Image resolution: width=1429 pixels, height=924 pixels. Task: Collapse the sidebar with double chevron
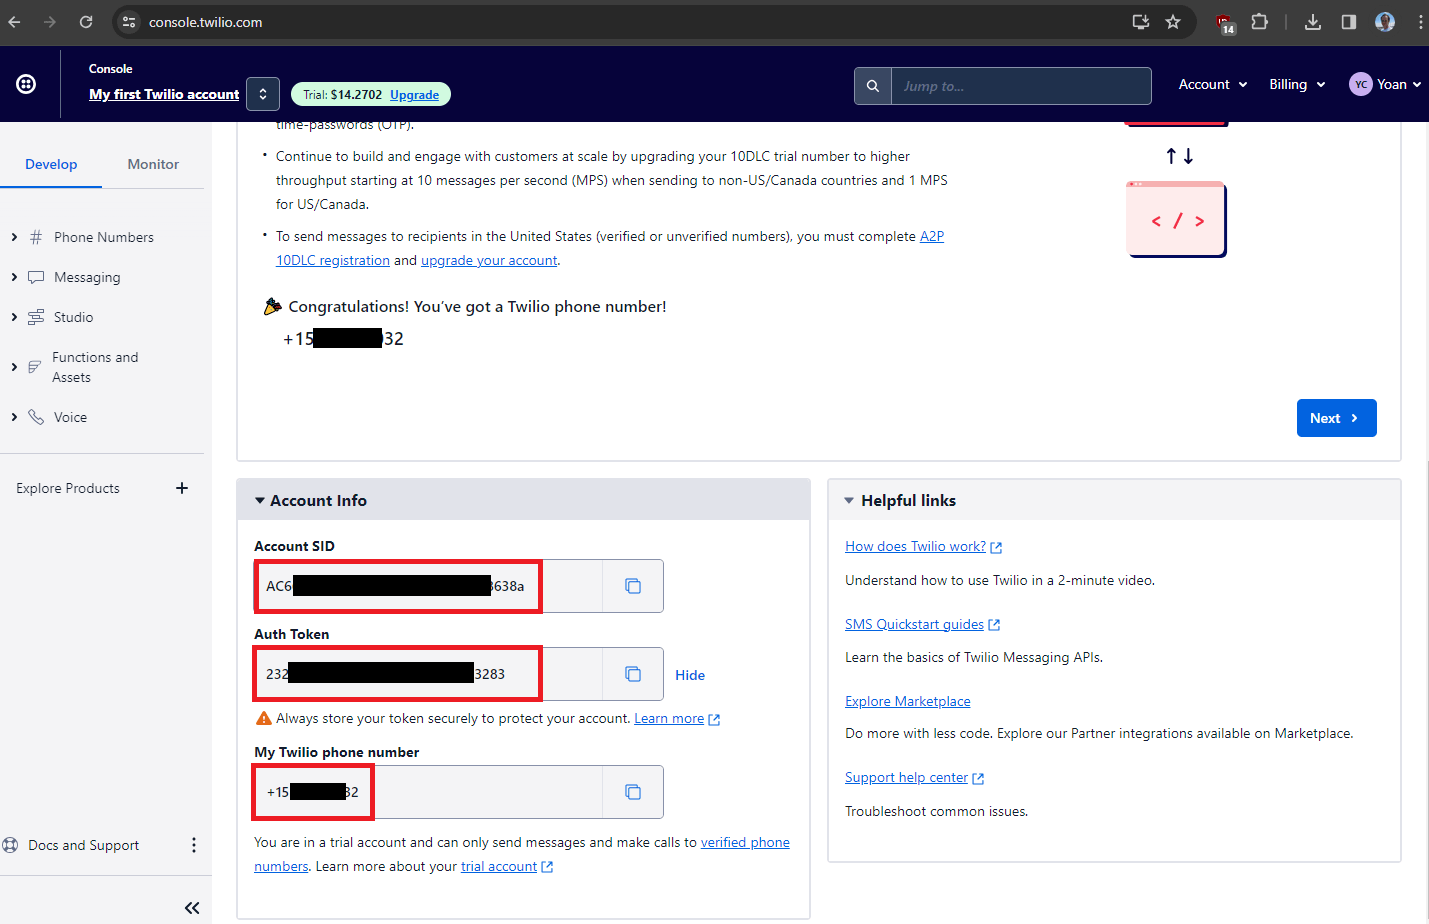(192, 908)
